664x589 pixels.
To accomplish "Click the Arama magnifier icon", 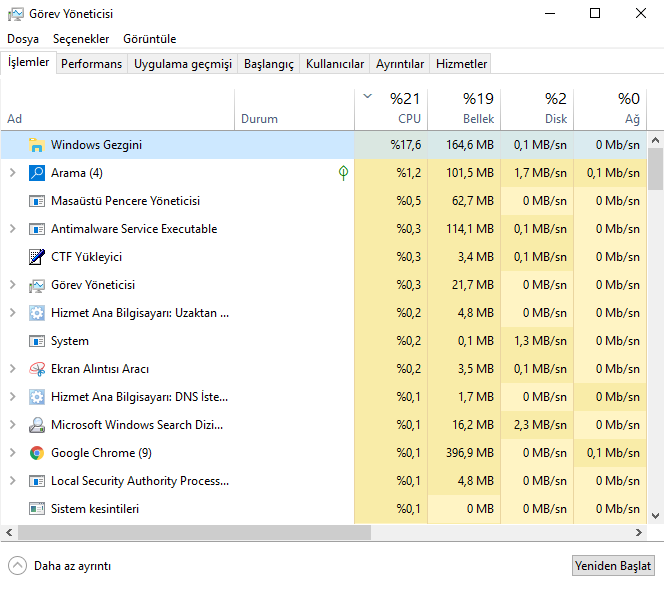I will point(37,173).
